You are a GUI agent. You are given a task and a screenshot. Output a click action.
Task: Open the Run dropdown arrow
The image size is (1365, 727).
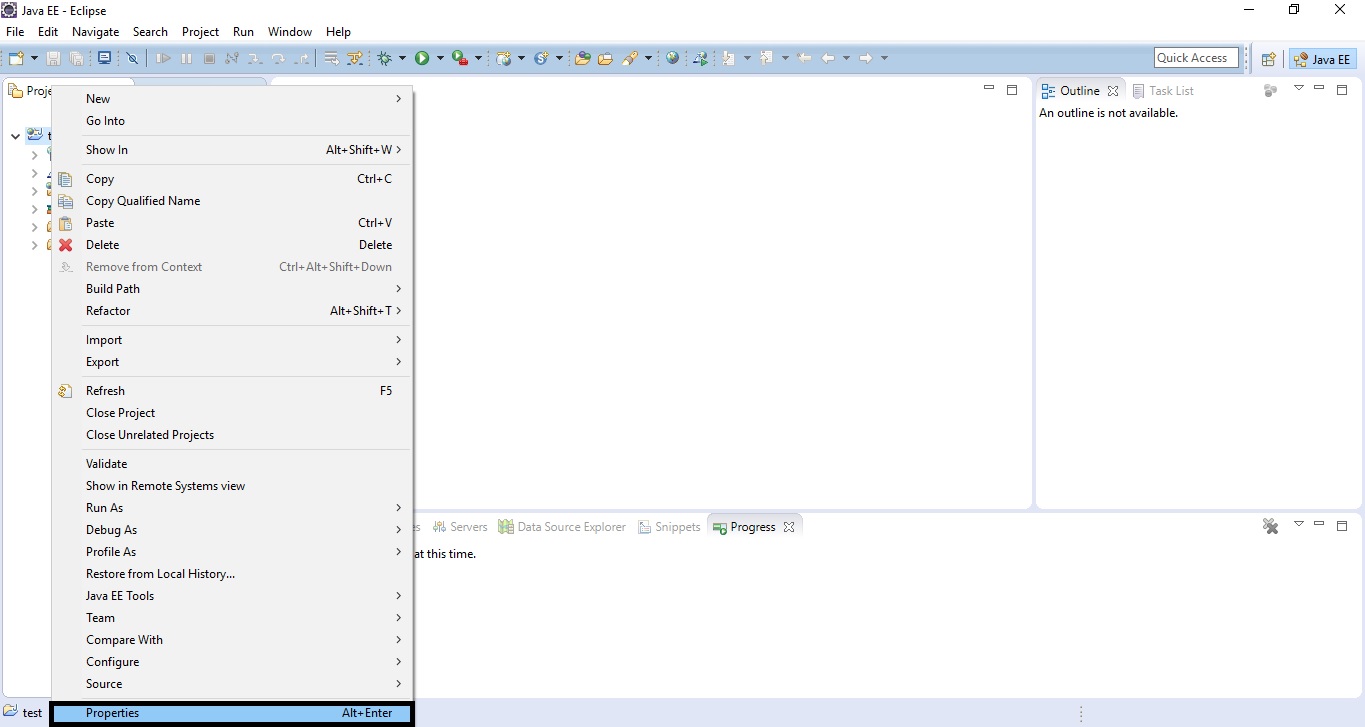[x=440, y=58]
